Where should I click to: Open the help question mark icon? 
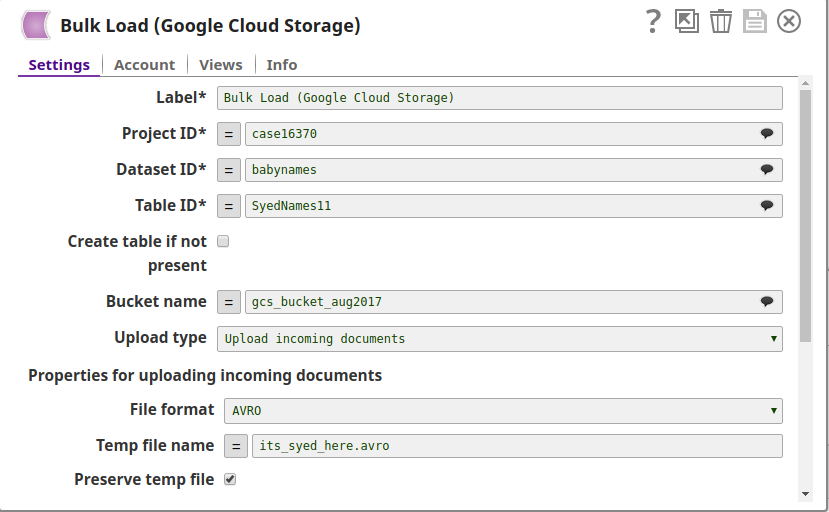point(653,22)
